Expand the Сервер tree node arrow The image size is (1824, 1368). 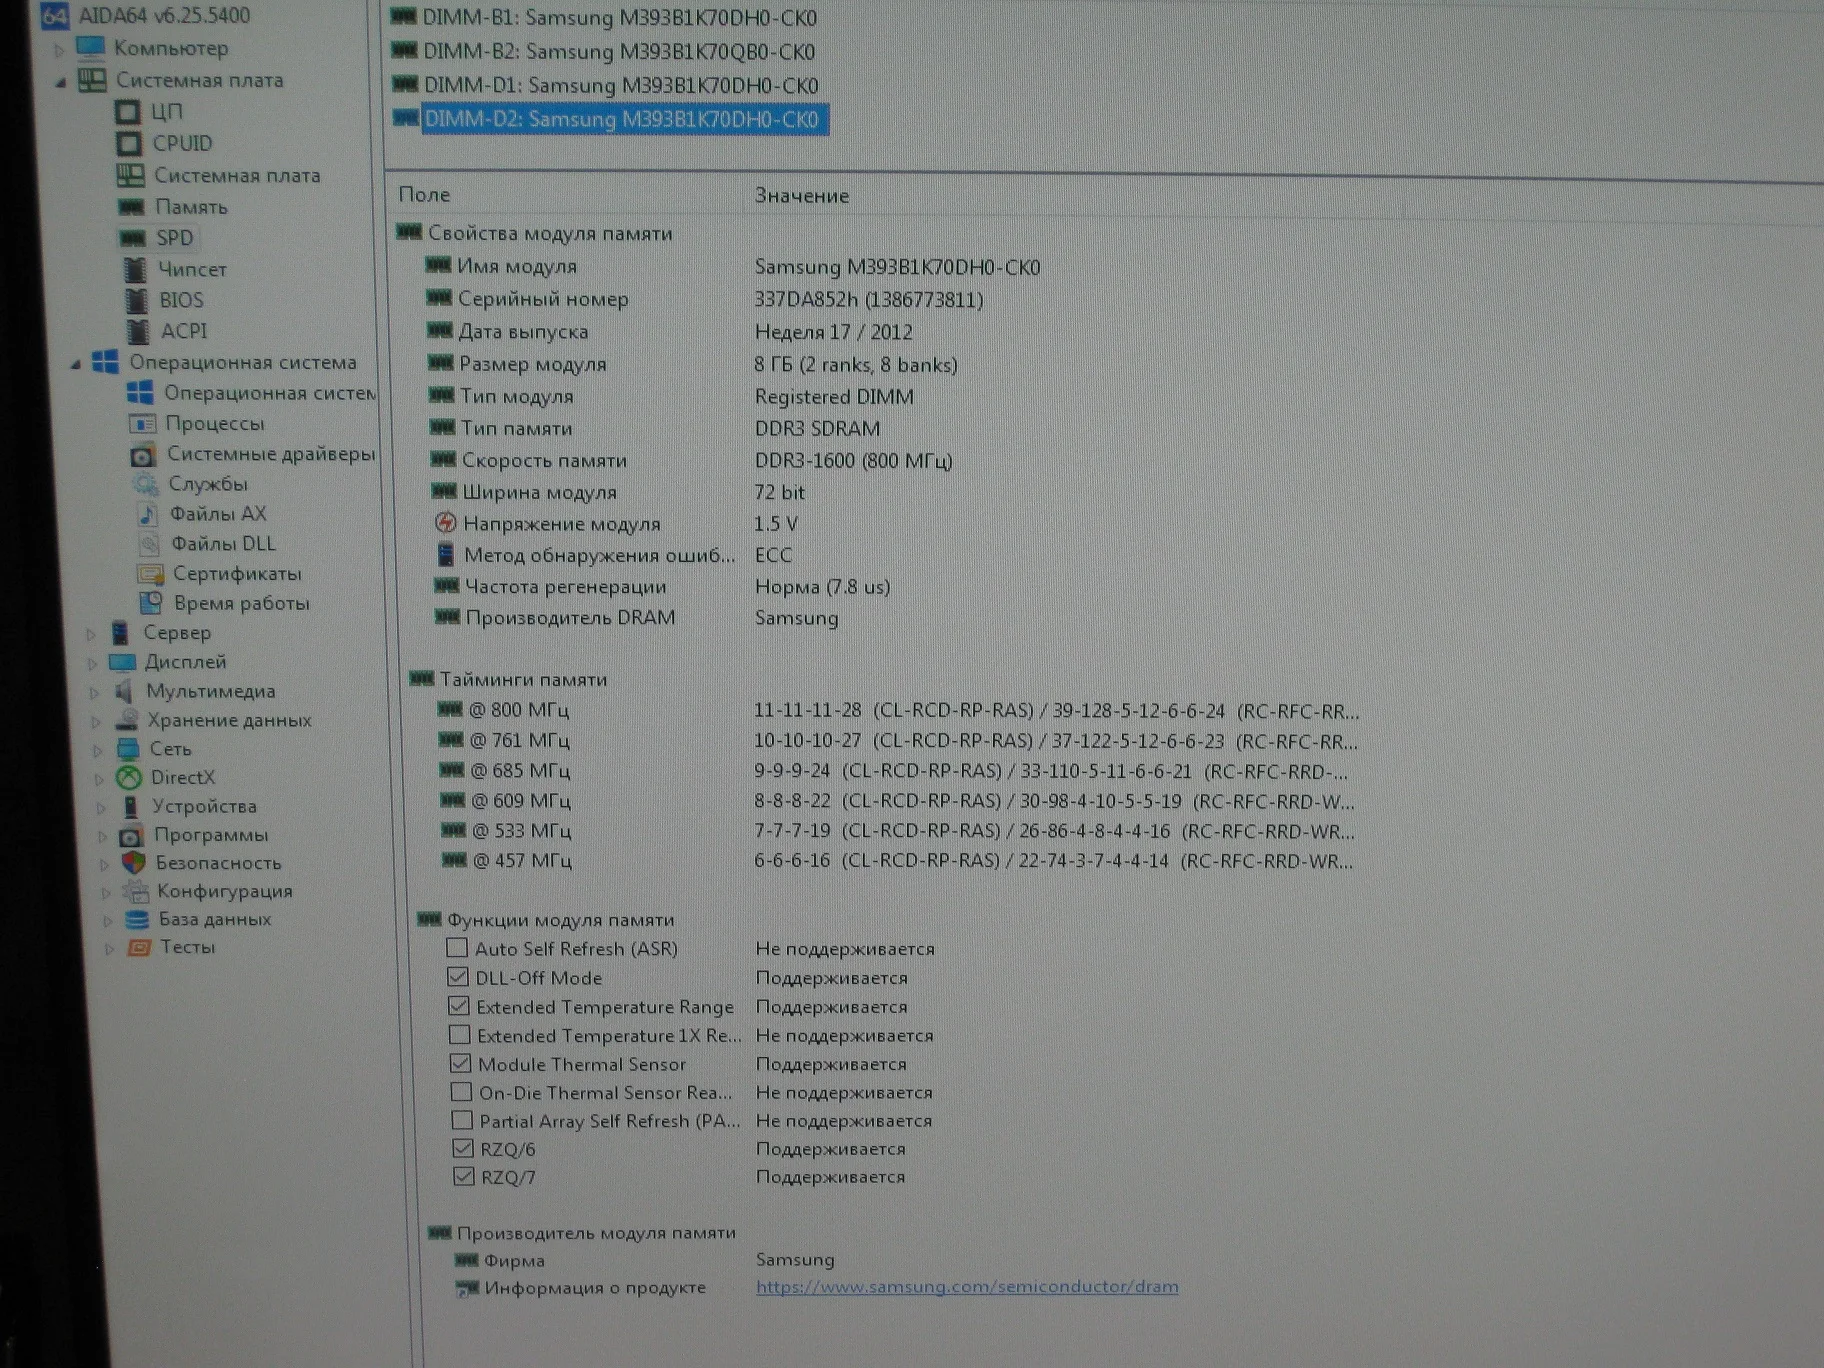(x=91, y=634)
